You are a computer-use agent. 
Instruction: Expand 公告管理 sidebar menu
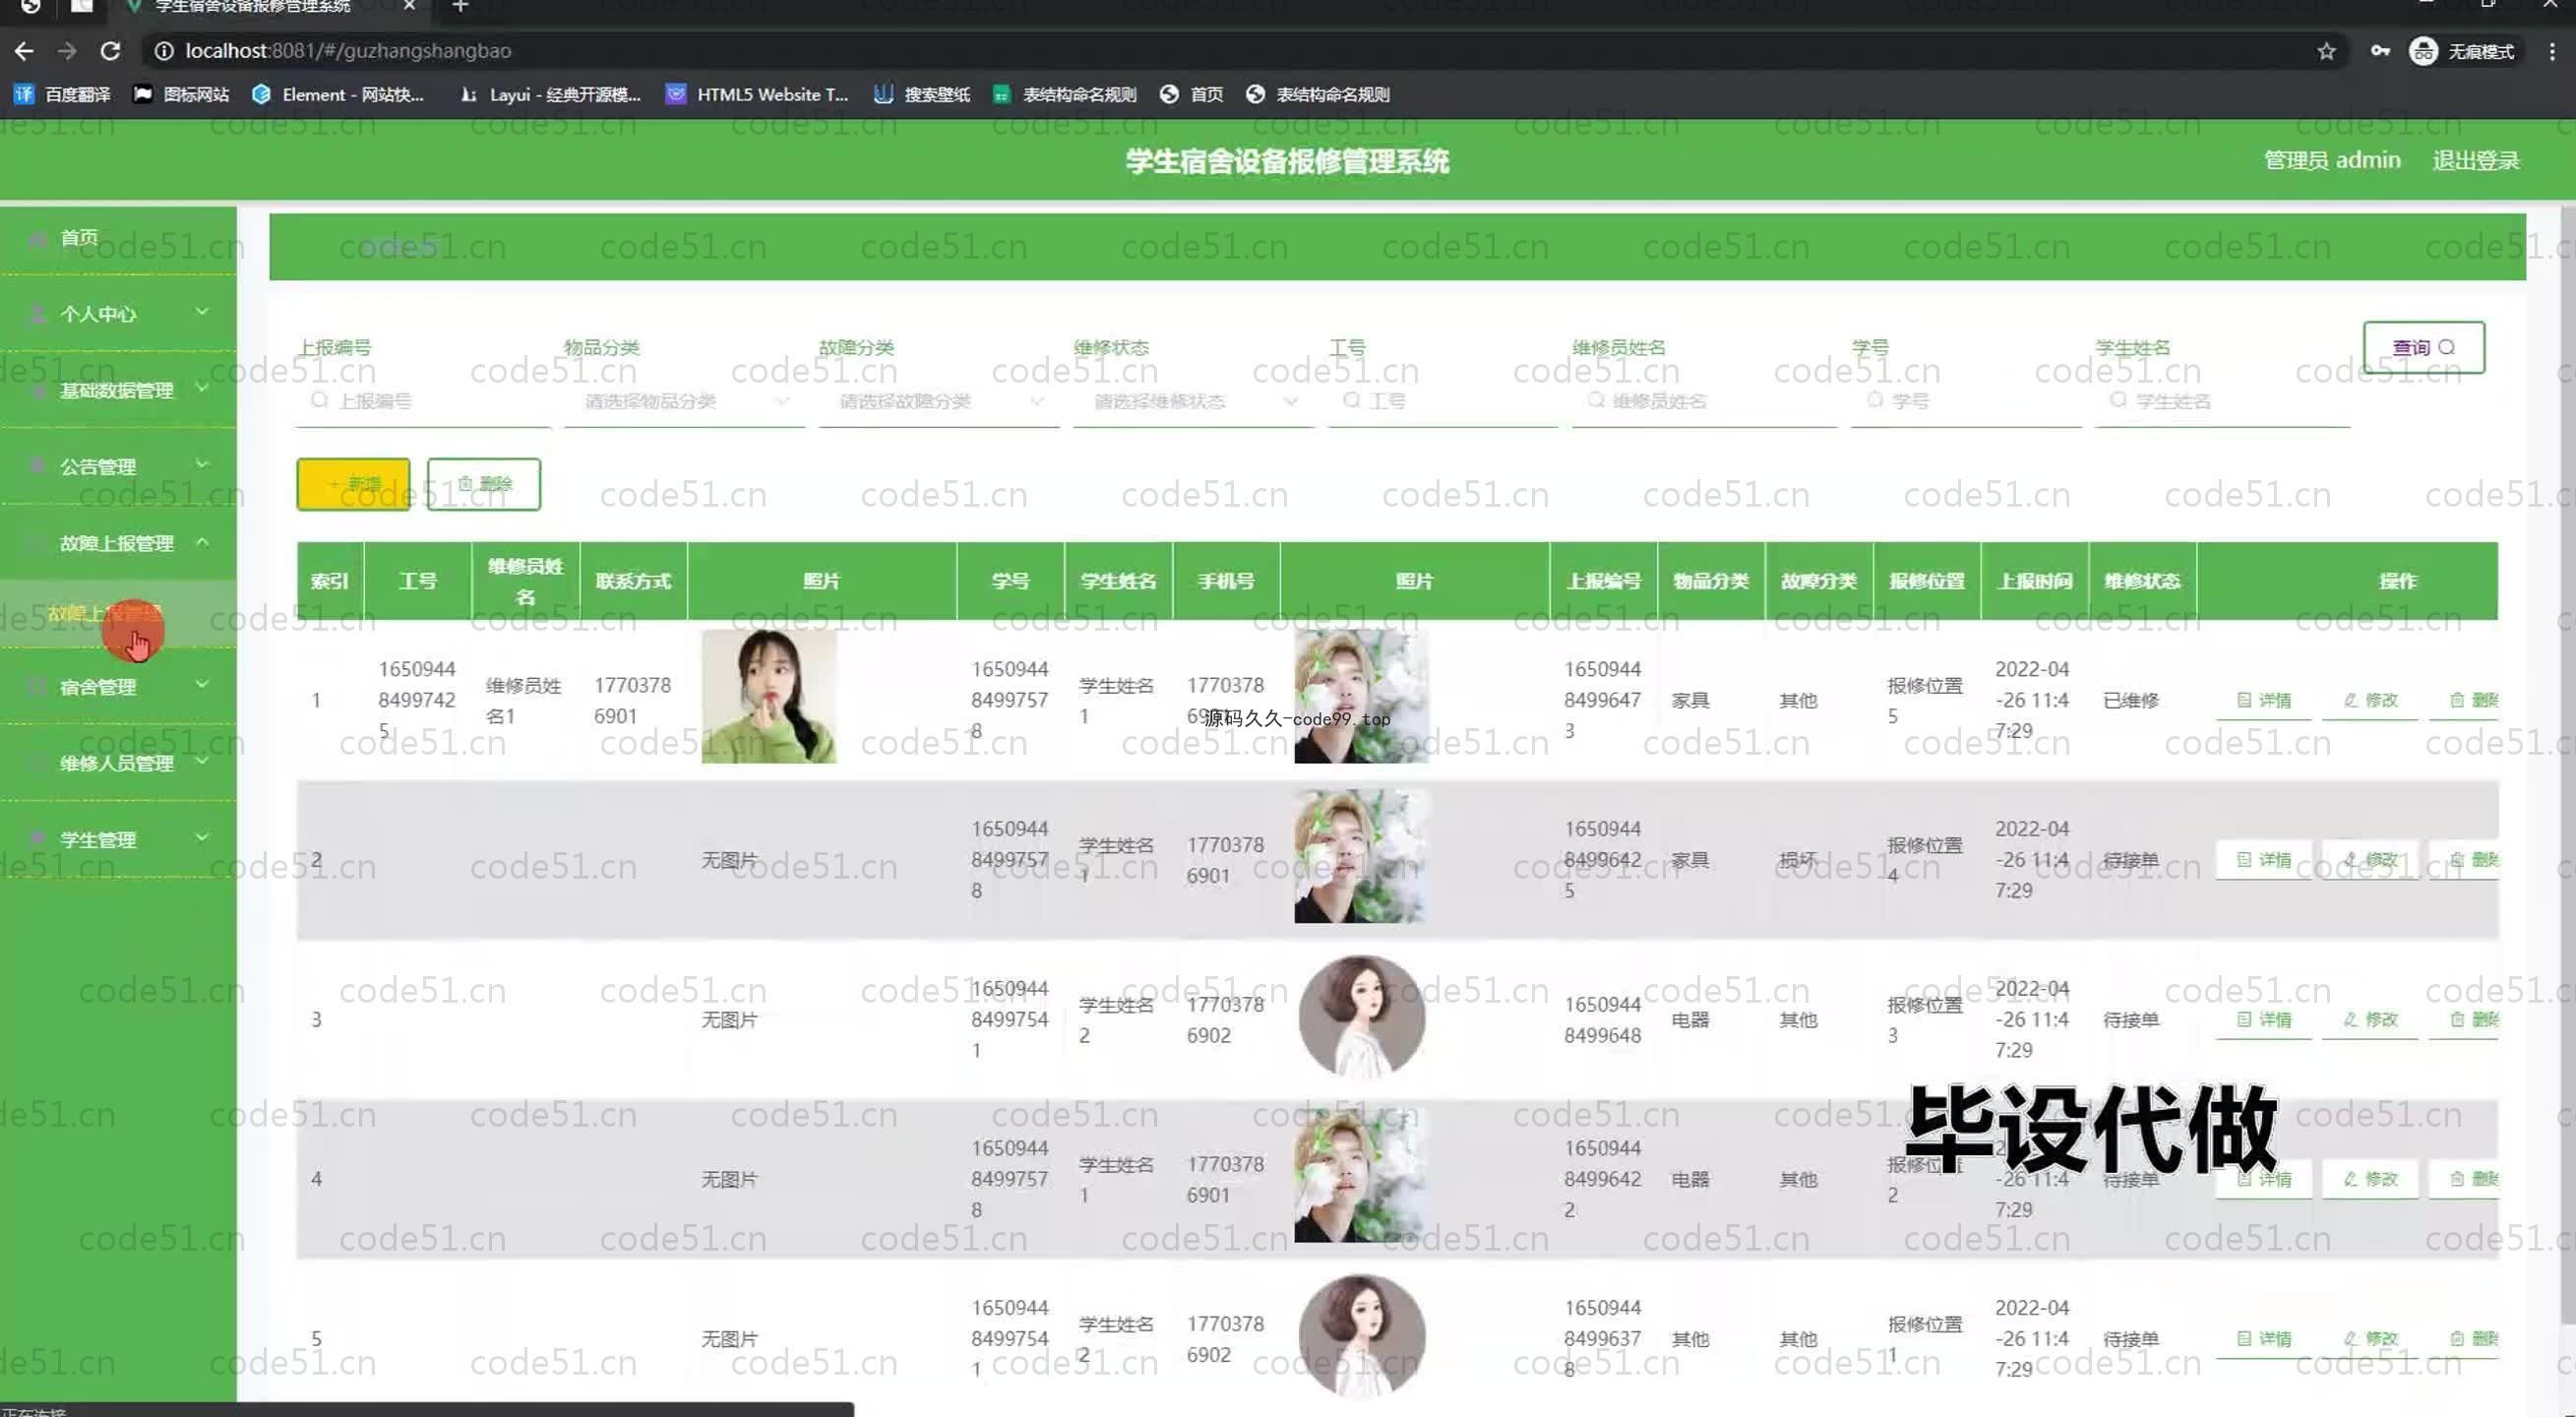118,466
